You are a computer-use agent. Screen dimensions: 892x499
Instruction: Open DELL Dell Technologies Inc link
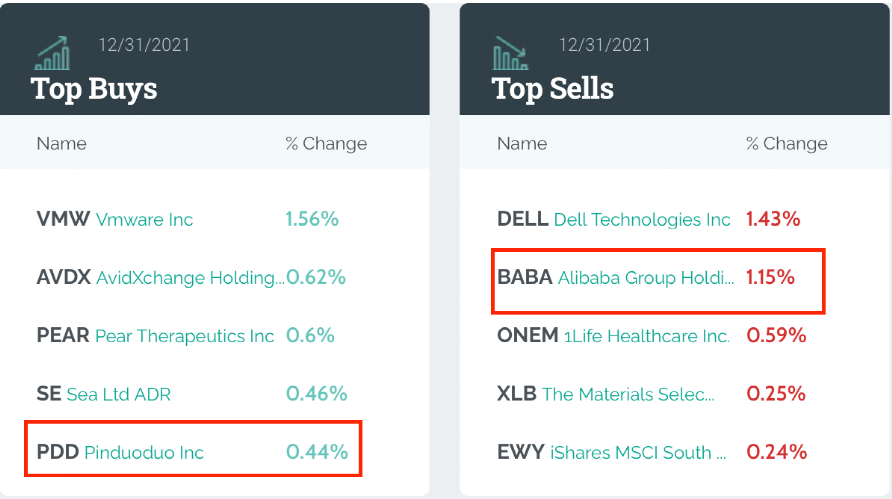click(x=614, y=220)
